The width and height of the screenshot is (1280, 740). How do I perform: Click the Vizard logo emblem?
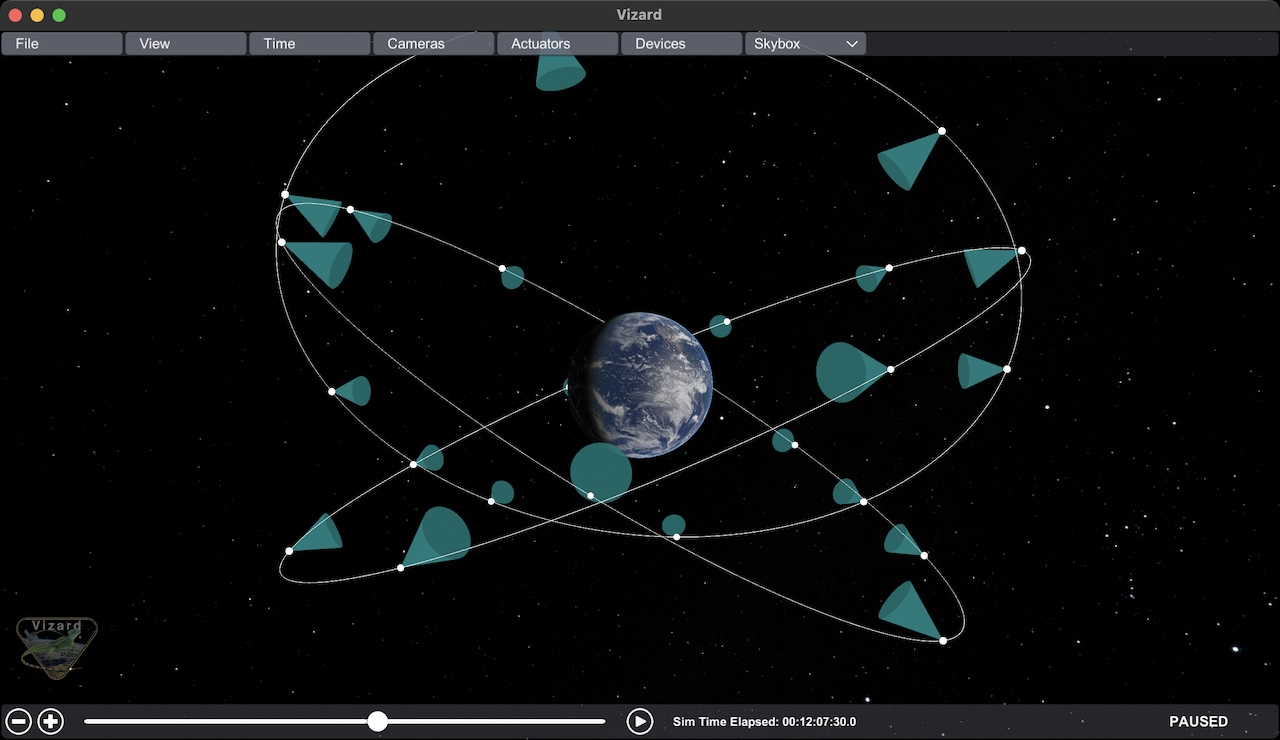[x=57, y=646]
